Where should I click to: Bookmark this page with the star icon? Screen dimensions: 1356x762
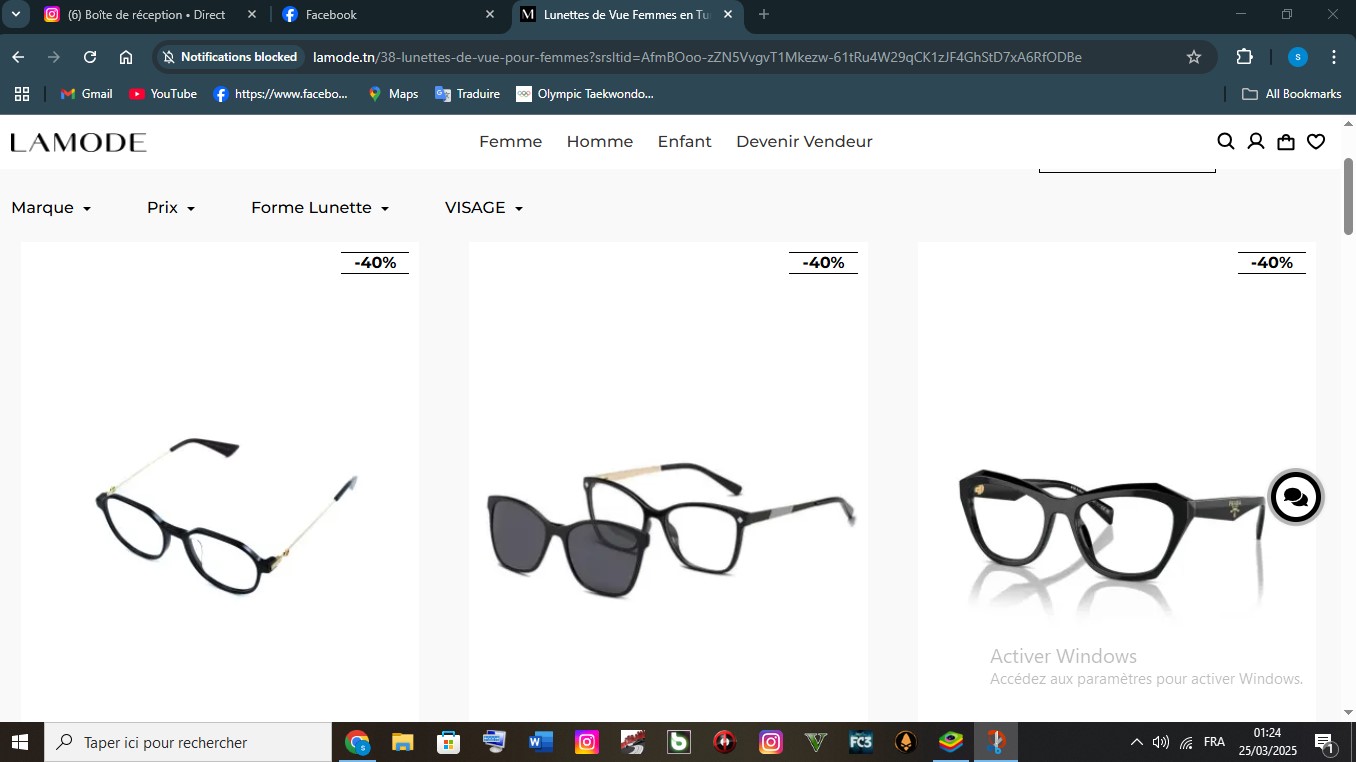[x=1194, y=57]
